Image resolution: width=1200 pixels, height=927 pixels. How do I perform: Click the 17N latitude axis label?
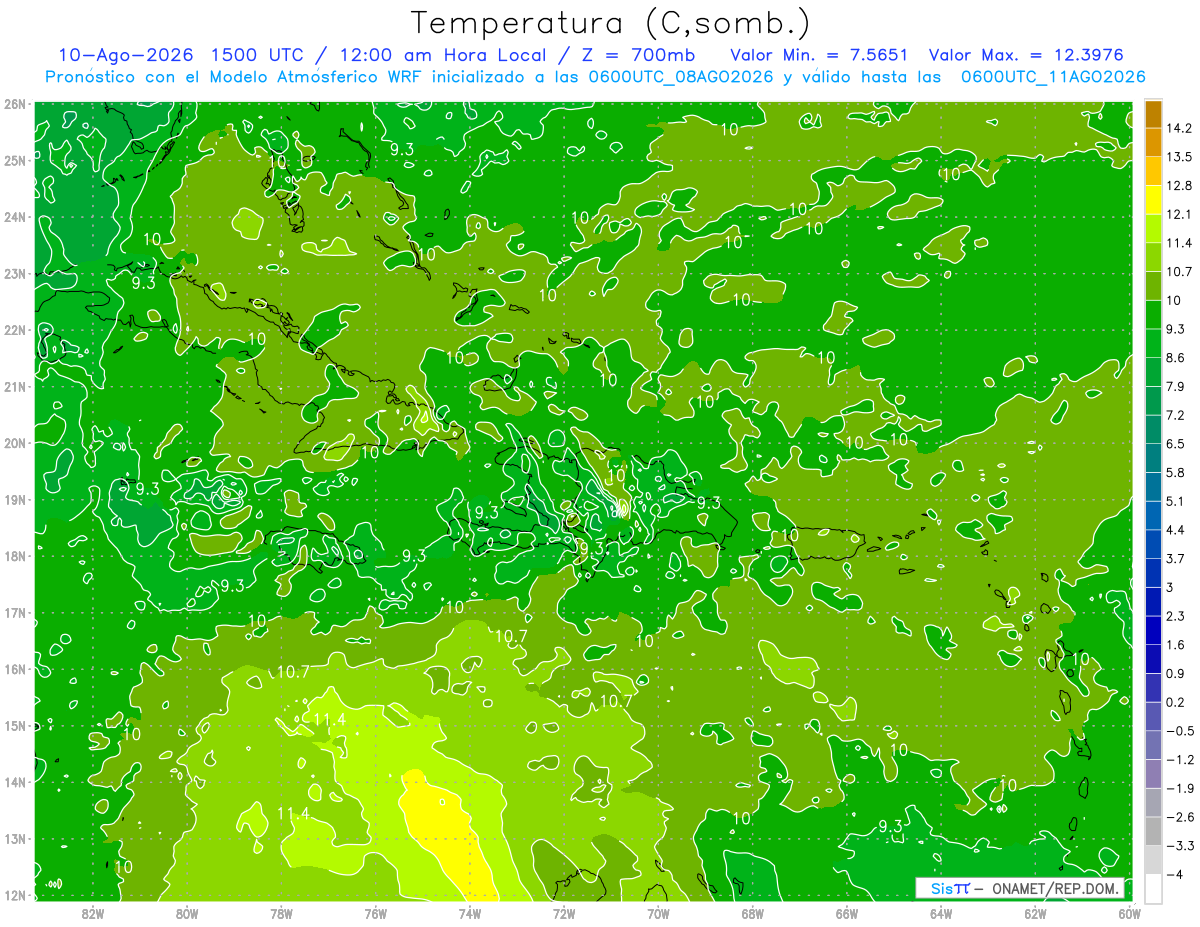[15, 613]
